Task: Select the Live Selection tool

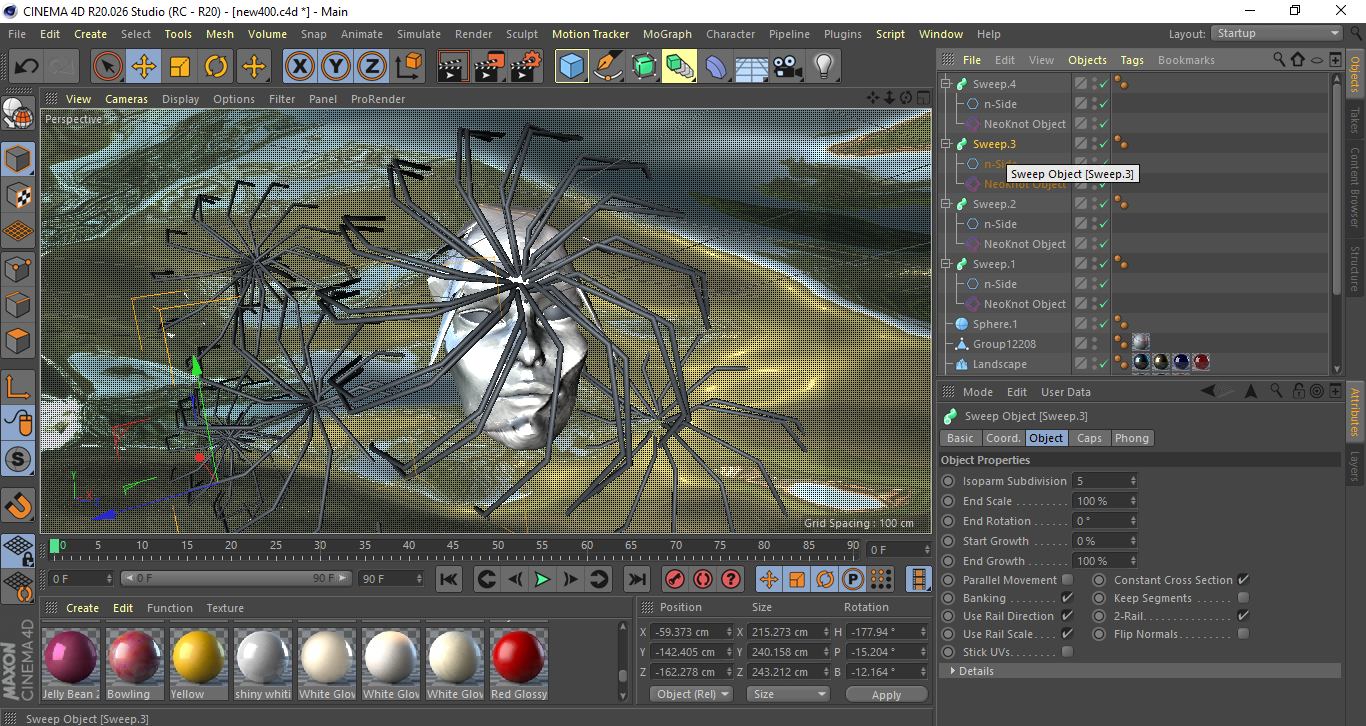Action: pyautogui.click(x=108, y=67)
